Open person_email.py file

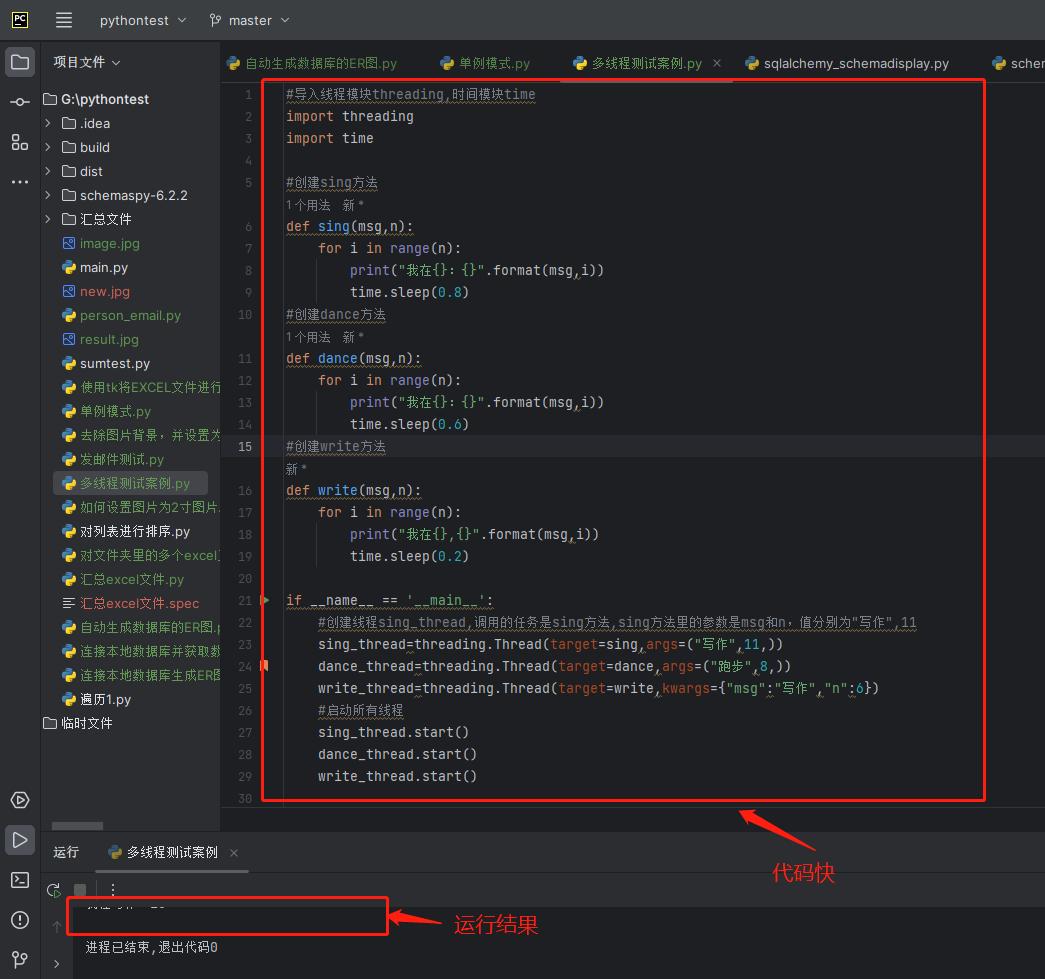tap(121, 315)
